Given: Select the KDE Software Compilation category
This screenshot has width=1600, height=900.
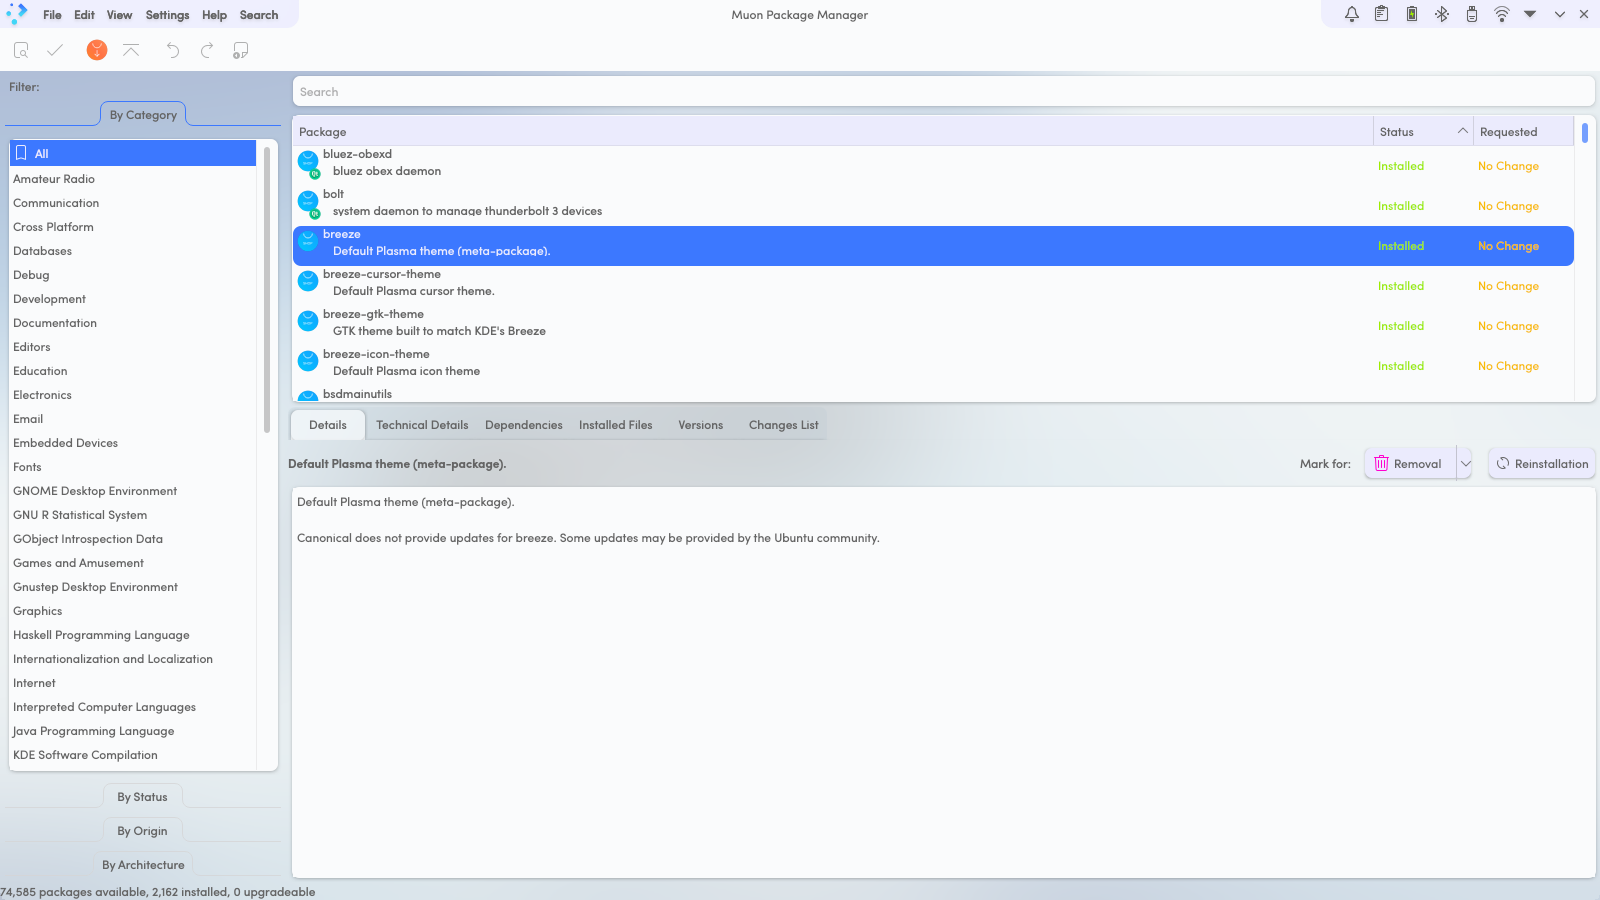Looking at the screenshot, I should 133,755.
